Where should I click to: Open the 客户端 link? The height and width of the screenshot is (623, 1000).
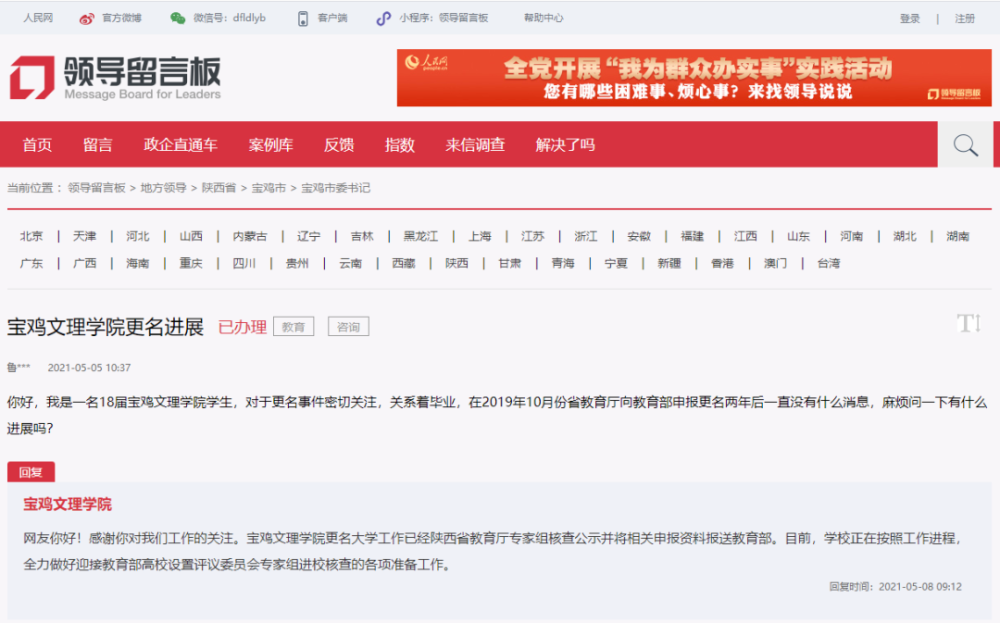tap(332, 18)
